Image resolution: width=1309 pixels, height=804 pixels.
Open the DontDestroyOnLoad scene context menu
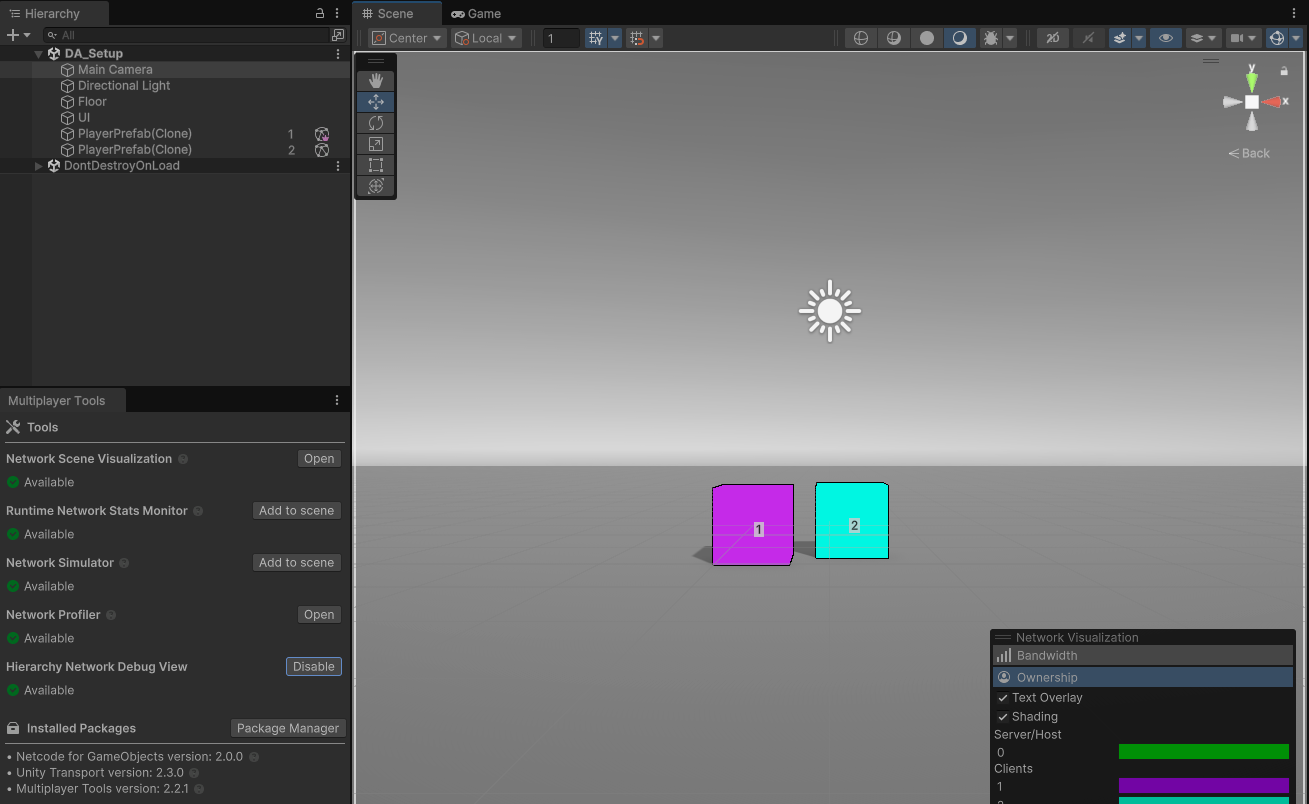click(x=338, y=166)
